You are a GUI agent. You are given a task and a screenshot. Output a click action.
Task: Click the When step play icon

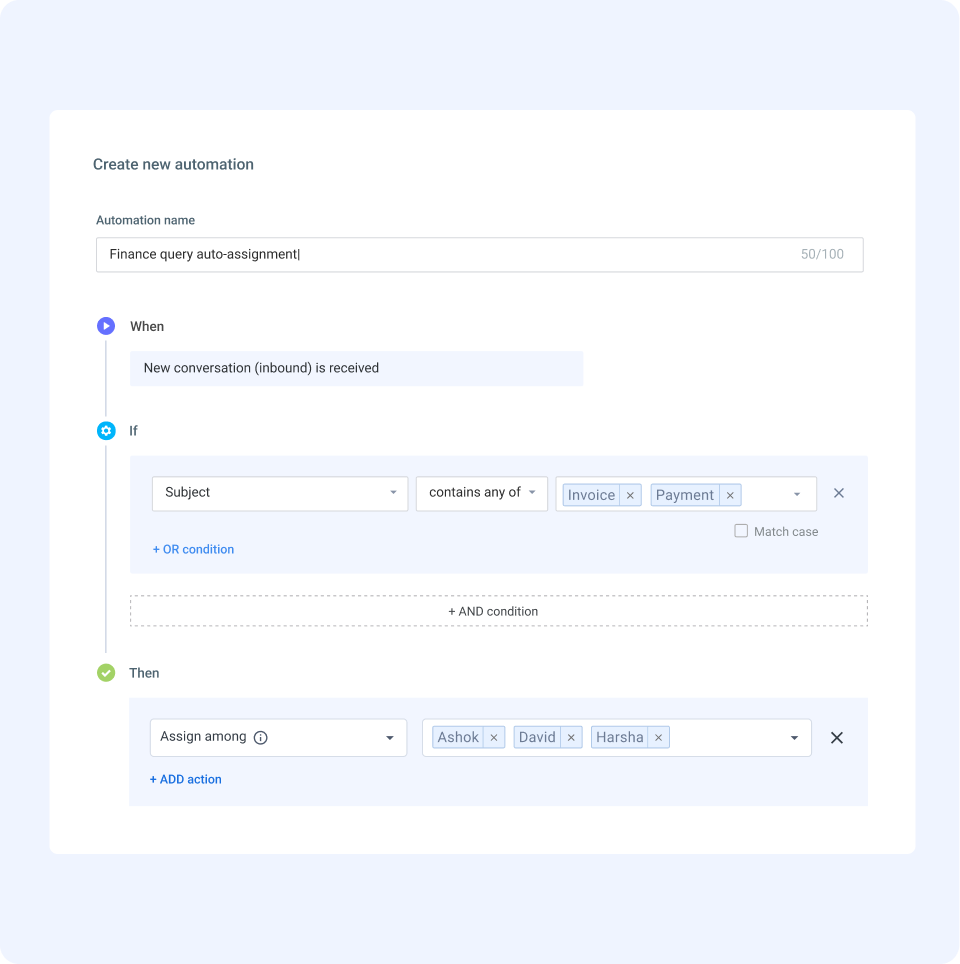(106, 325)
